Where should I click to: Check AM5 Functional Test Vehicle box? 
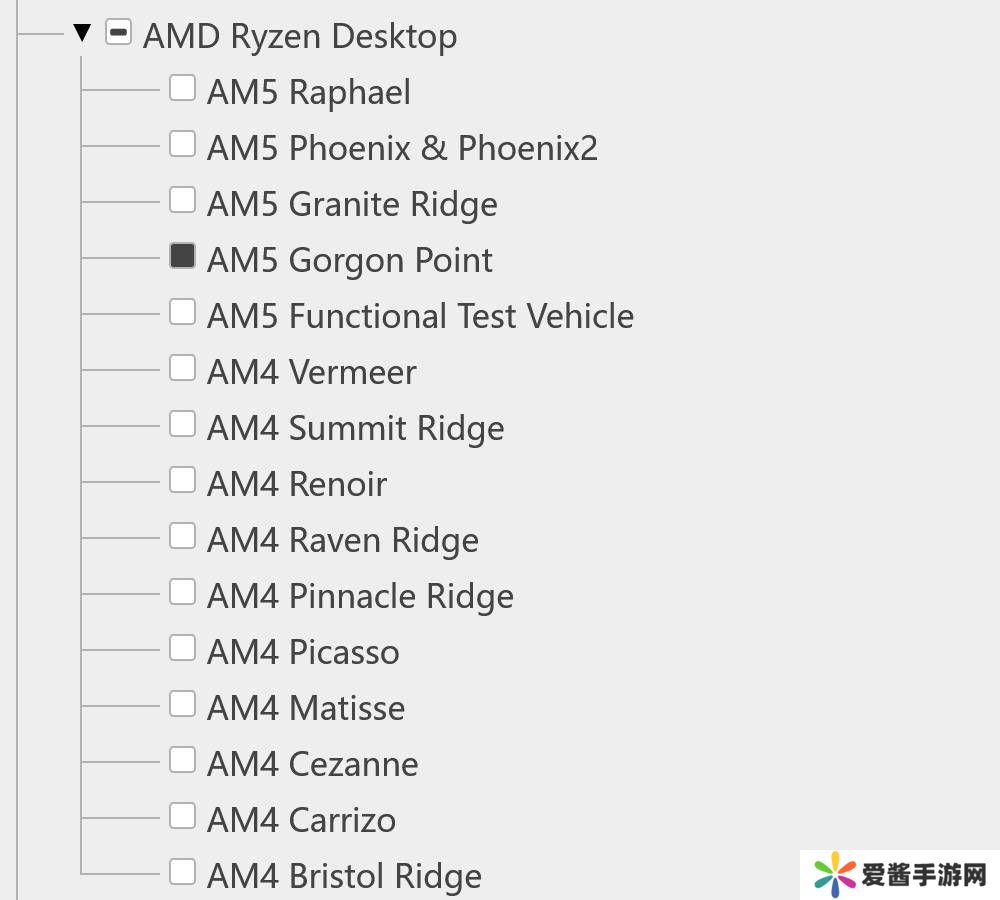pos(182,313)
